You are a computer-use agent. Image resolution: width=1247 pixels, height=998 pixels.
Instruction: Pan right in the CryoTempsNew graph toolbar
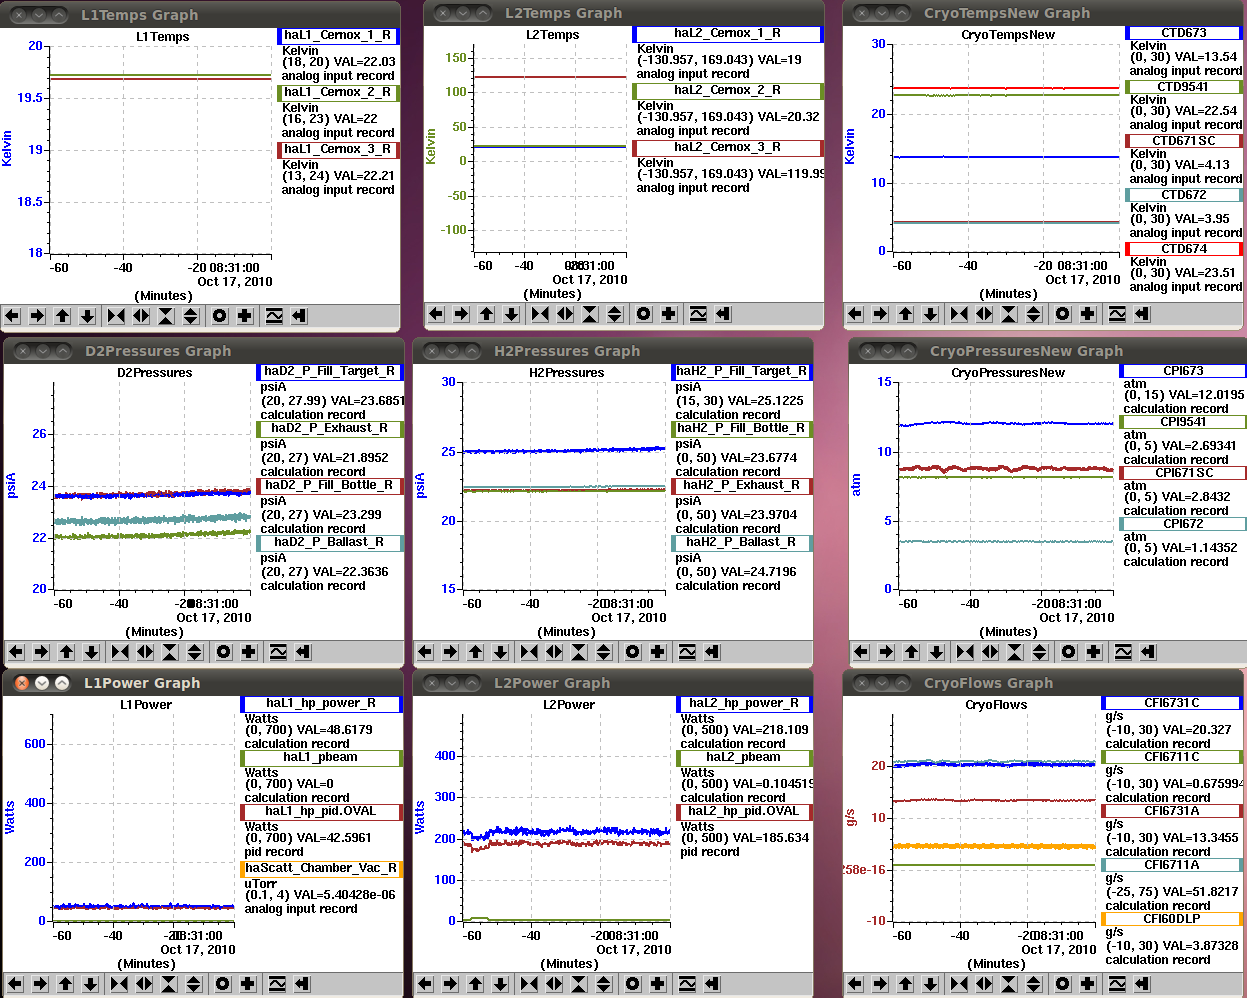click(x=880, y=314)
